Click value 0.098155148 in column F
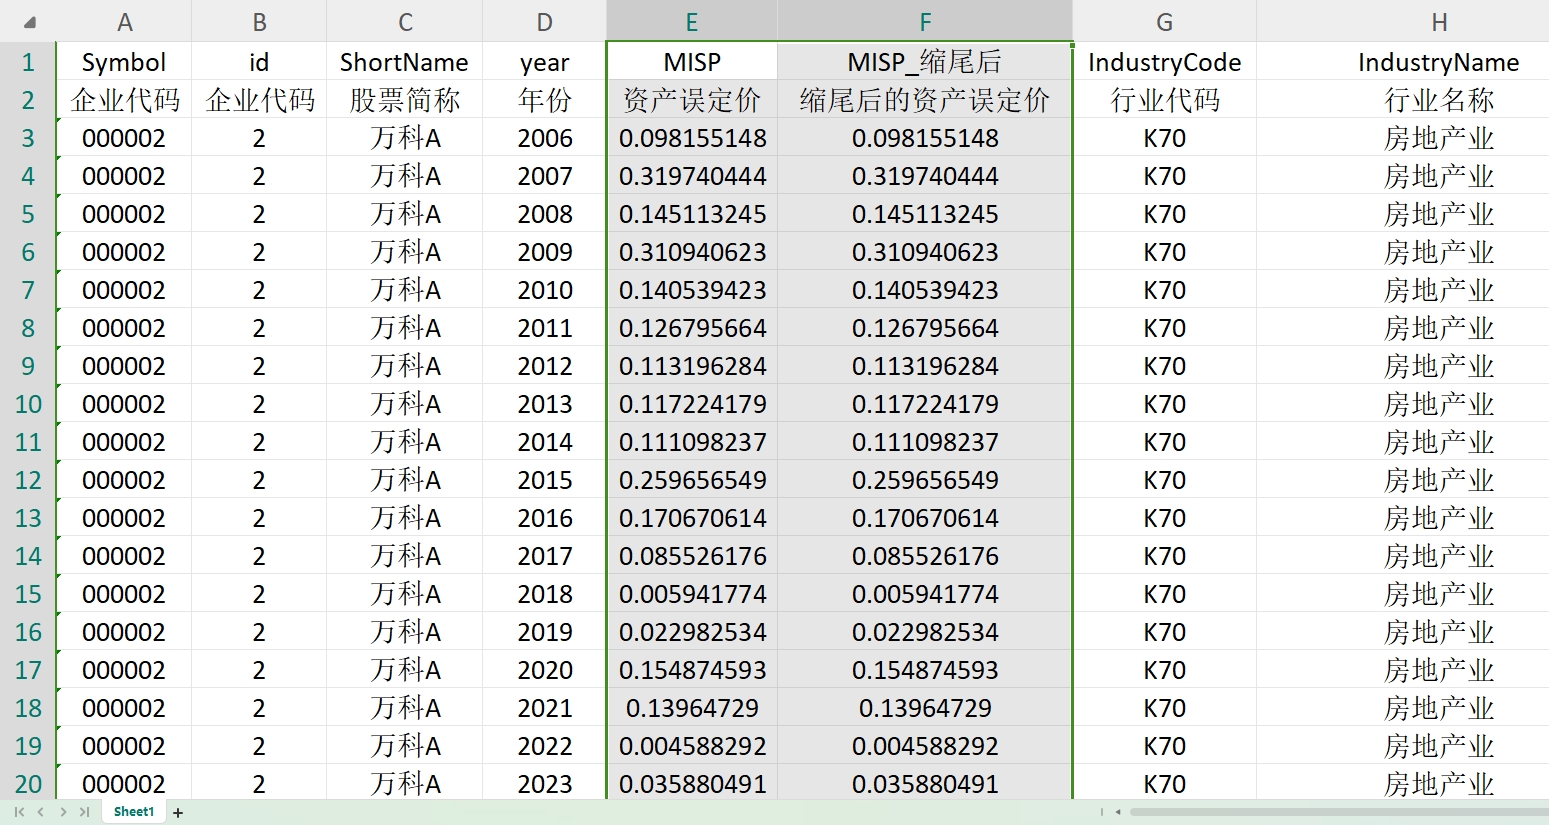The height and width of the screenshot is (825, 1549). (925, 138)
